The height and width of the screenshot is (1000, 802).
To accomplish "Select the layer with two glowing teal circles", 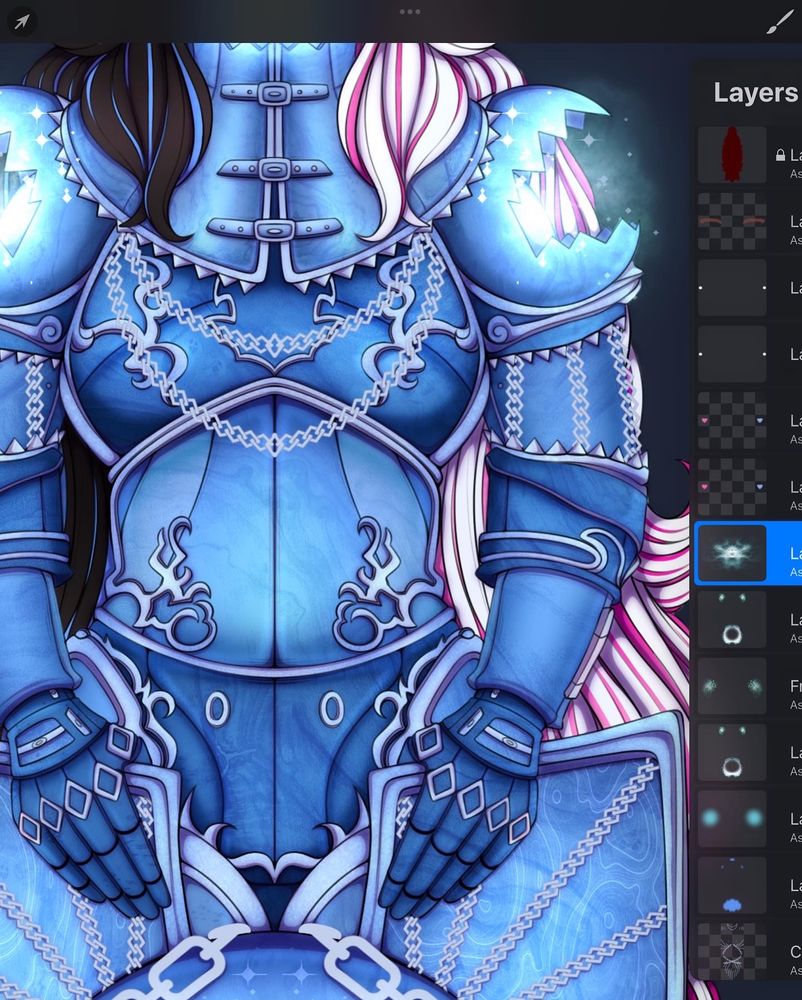I will pyautogui.click(x=732, y=818).
